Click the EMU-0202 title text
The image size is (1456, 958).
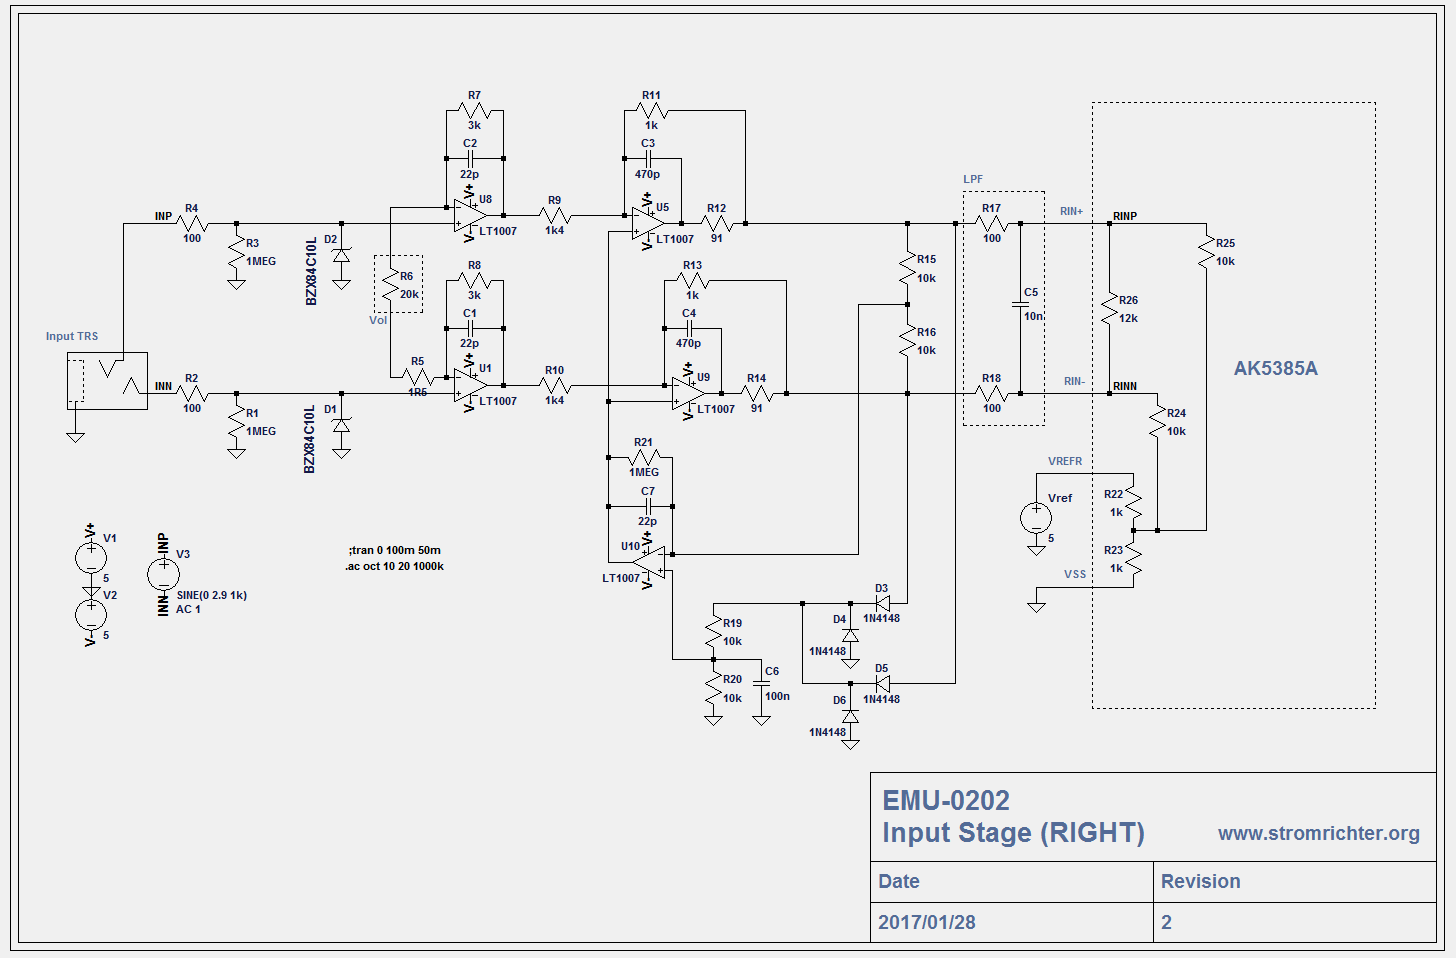pos(945,800)
